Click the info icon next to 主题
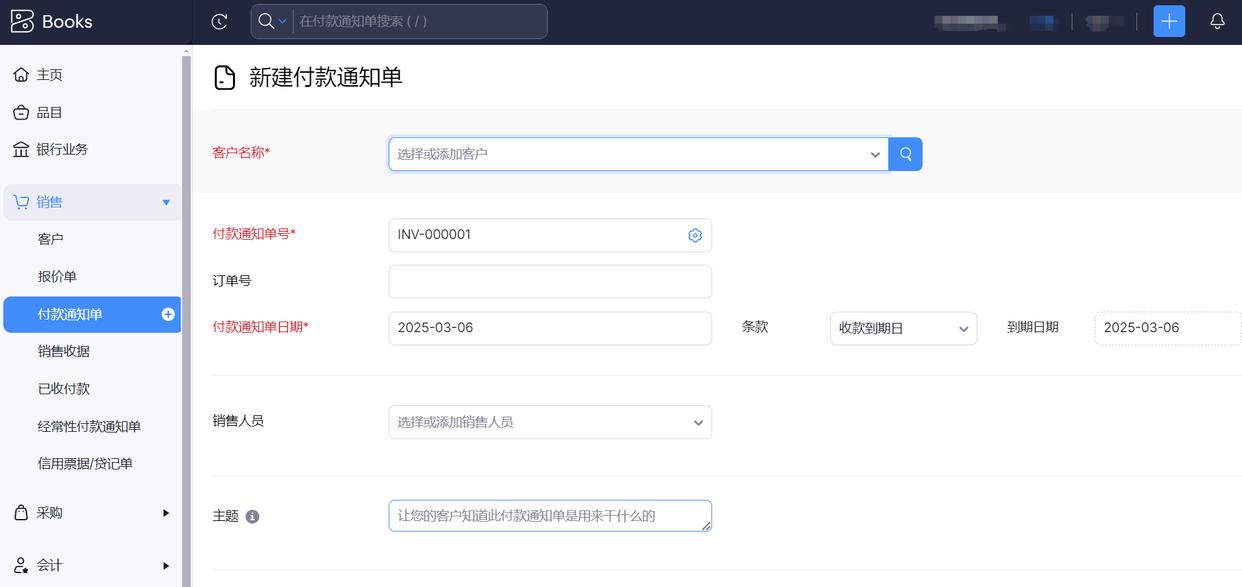This screenshot has width=1242, height=587. [252, 517]
